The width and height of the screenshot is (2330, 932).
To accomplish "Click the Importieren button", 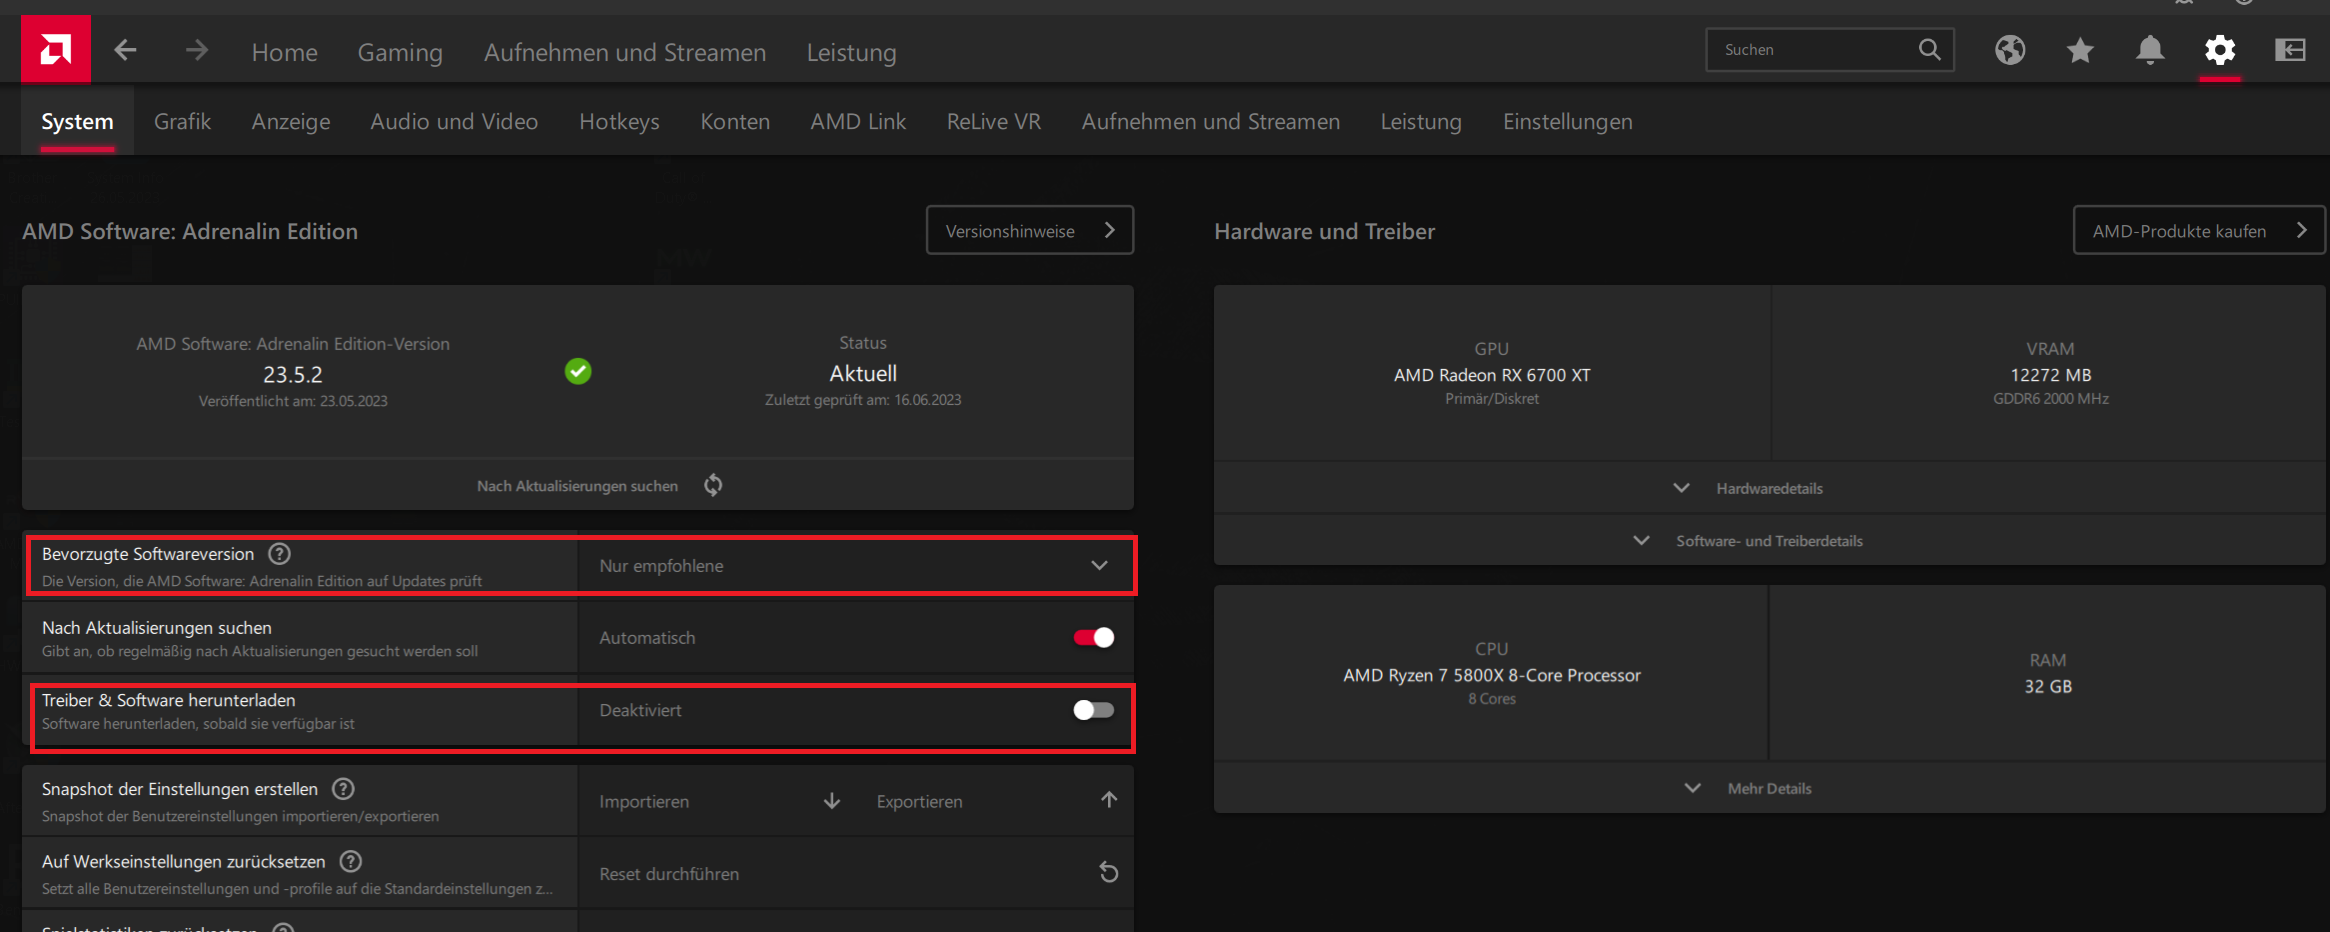I will (720, 801).
